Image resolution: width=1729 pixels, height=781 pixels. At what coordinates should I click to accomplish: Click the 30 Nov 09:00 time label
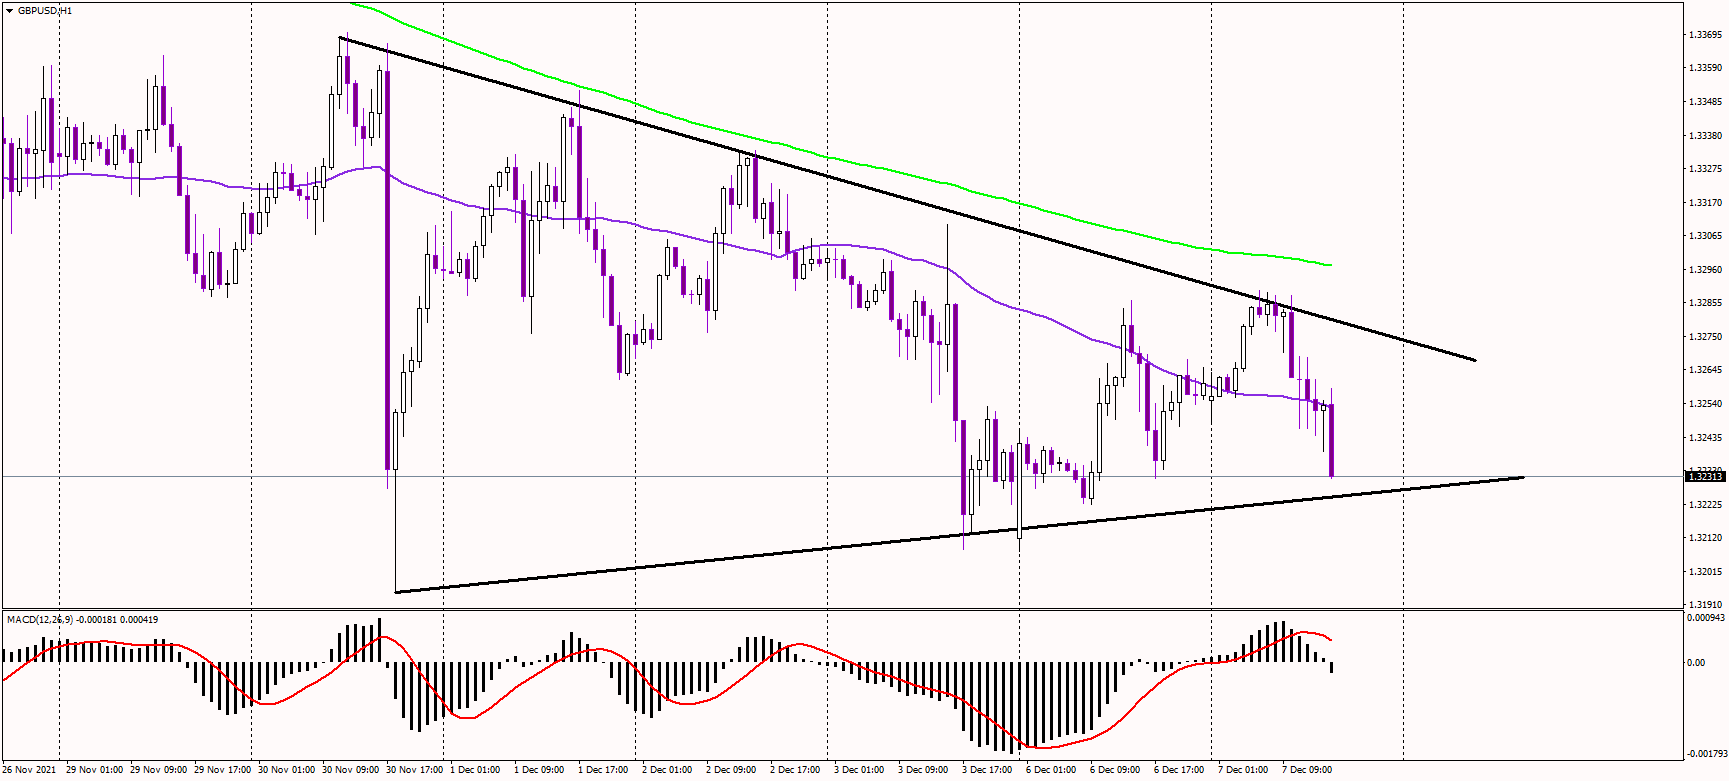(351, 770)
